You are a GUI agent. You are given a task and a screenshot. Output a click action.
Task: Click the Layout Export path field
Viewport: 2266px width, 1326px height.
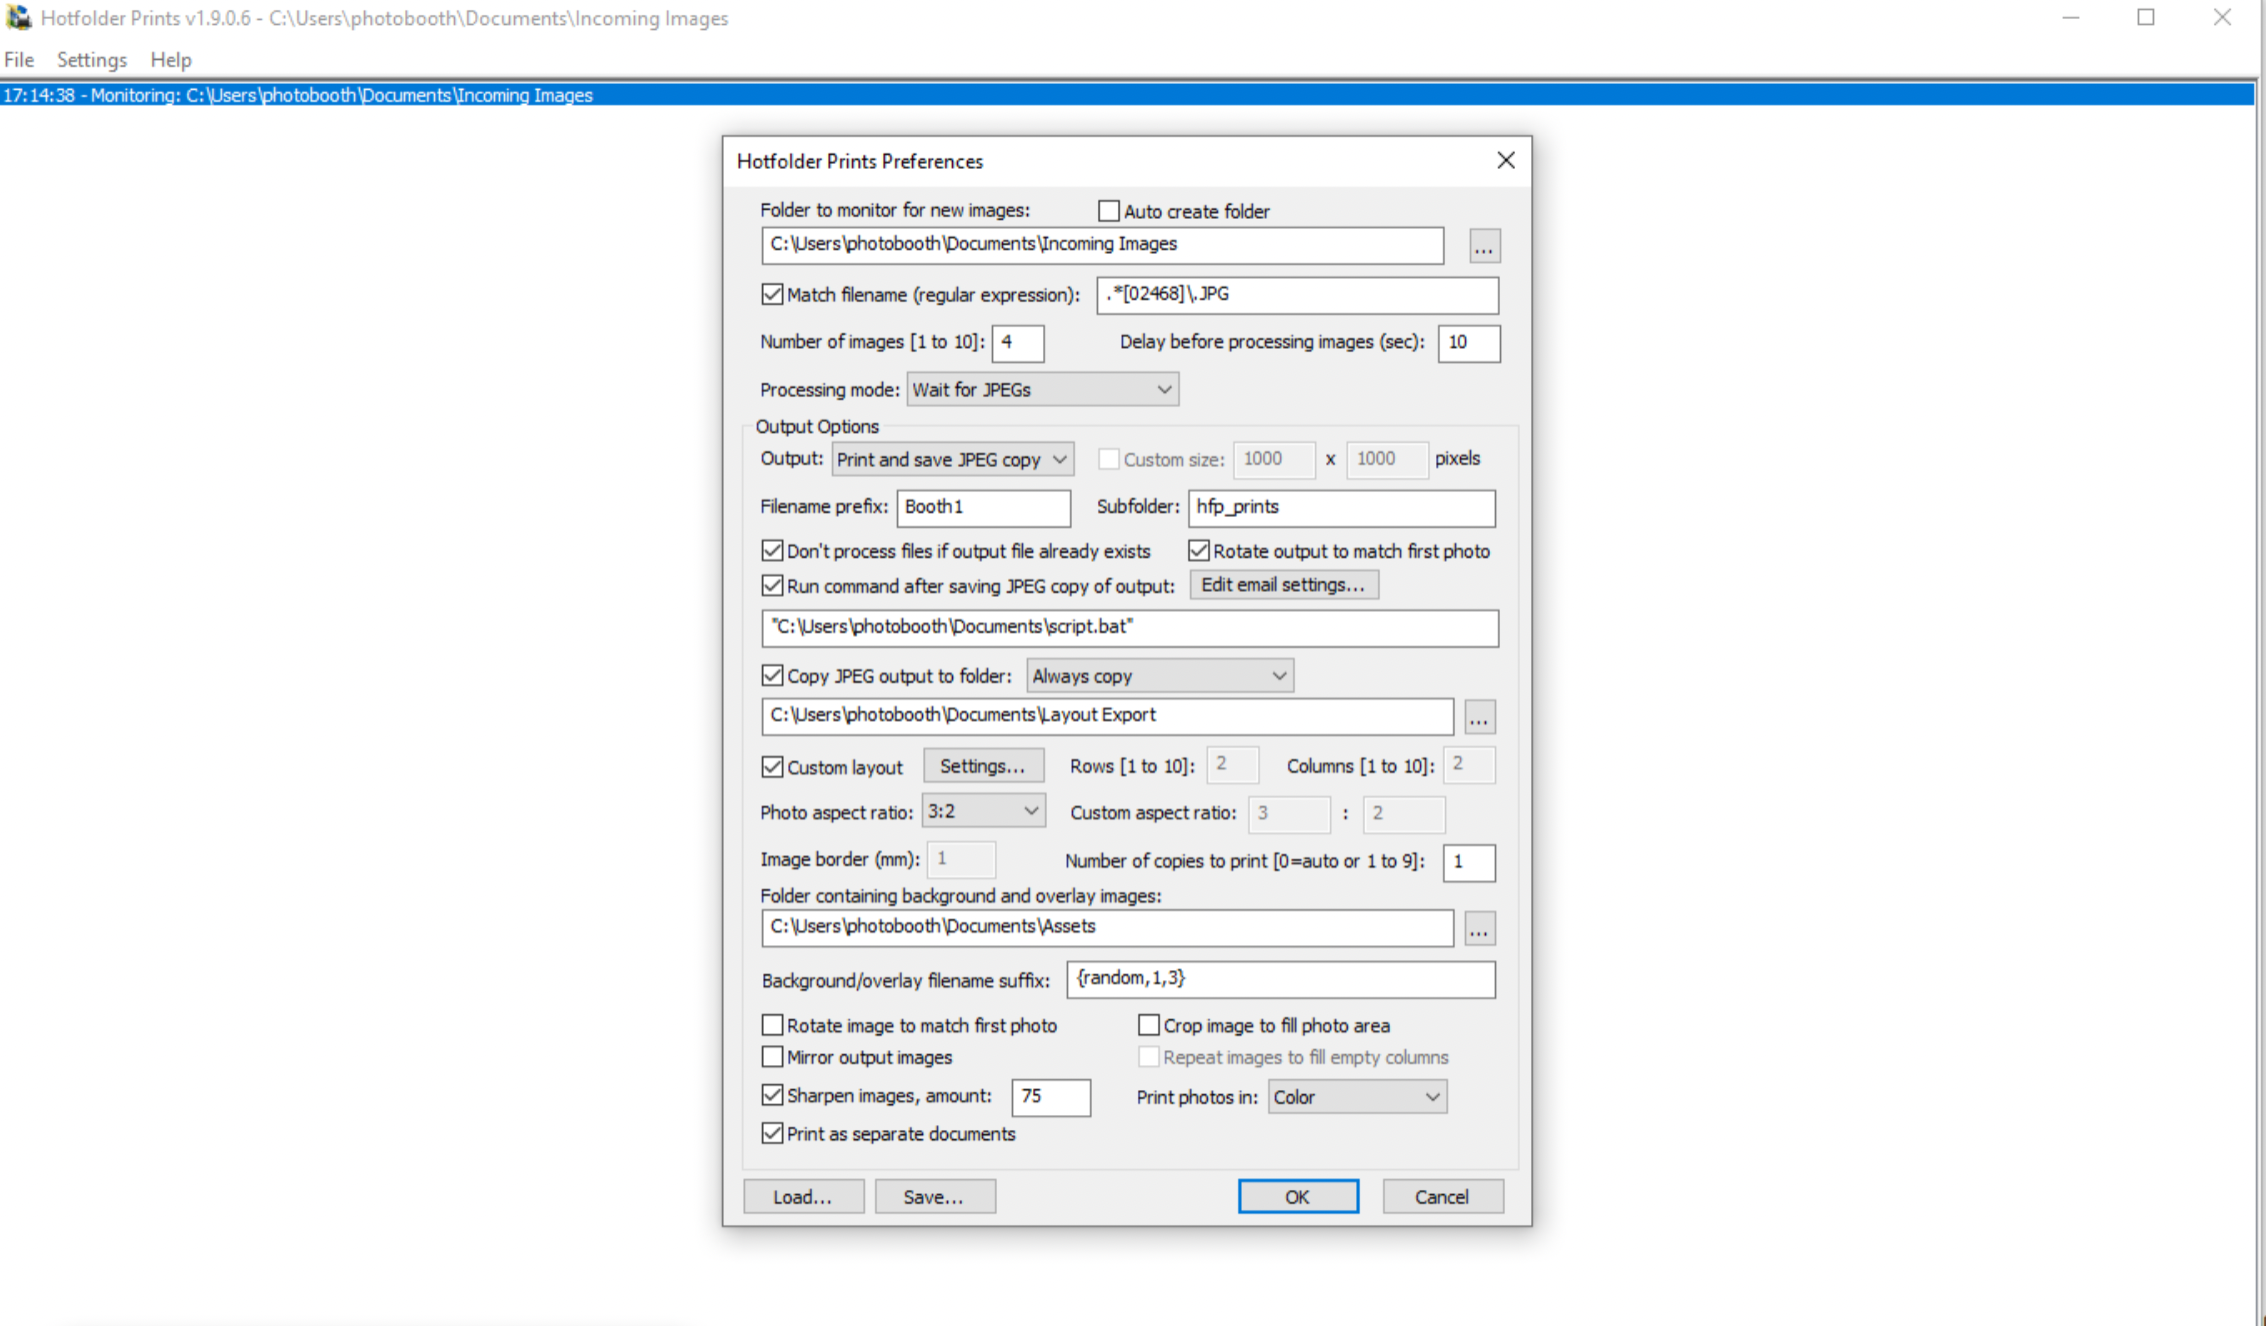coord(1107,716)
